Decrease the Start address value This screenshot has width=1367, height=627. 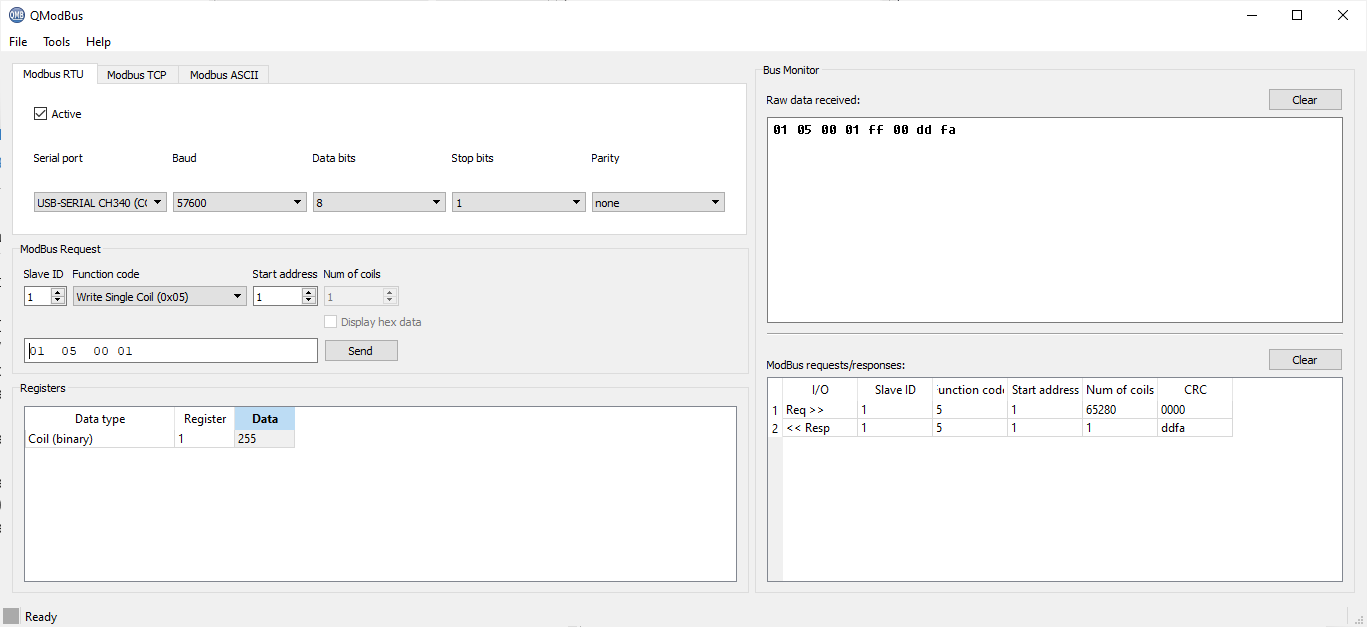tap(309, 300)
